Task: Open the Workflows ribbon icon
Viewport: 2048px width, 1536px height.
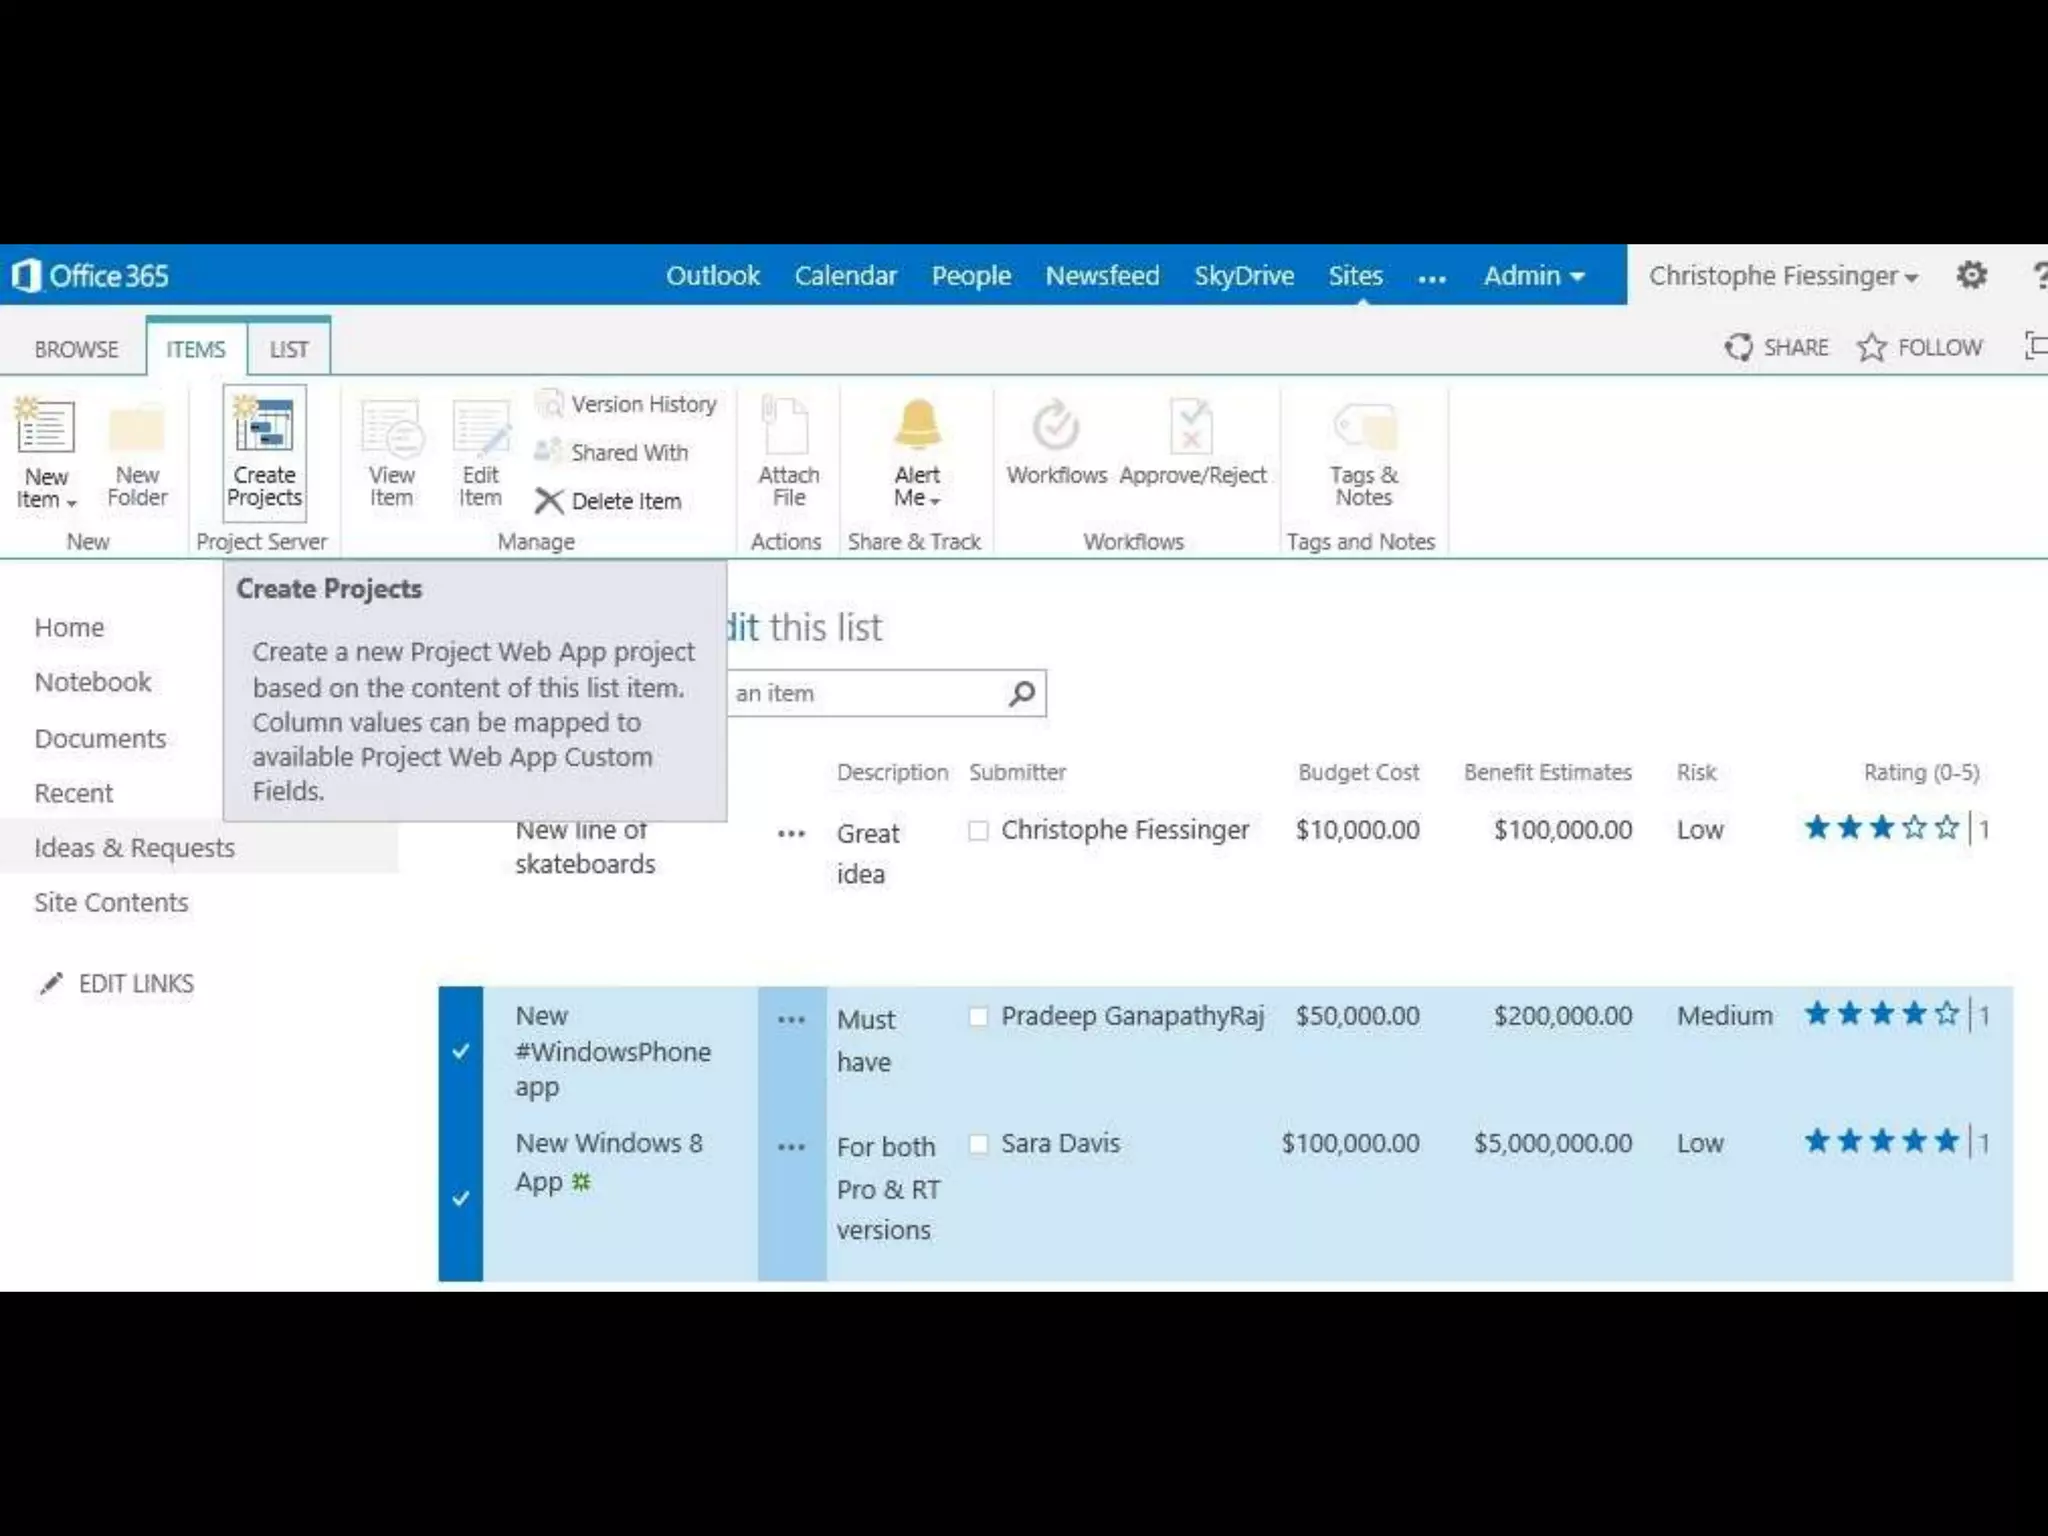Action: (1055, 427)
